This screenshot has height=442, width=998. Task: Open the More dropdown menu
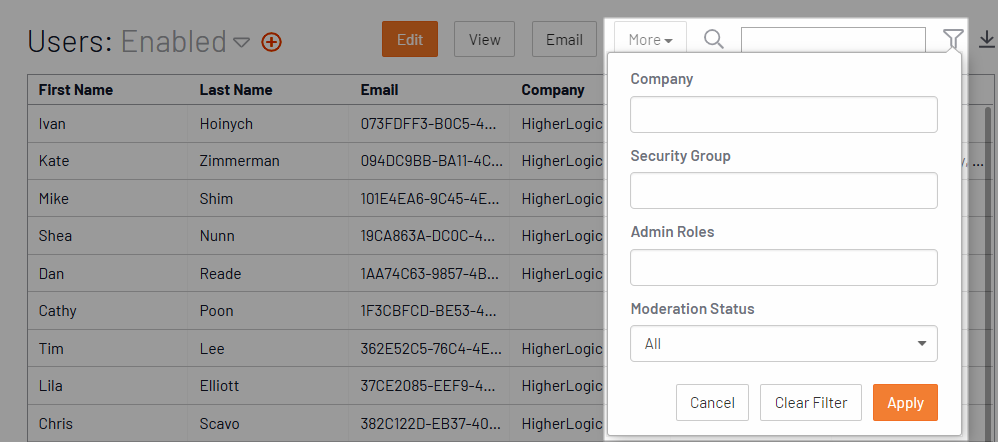650,39
